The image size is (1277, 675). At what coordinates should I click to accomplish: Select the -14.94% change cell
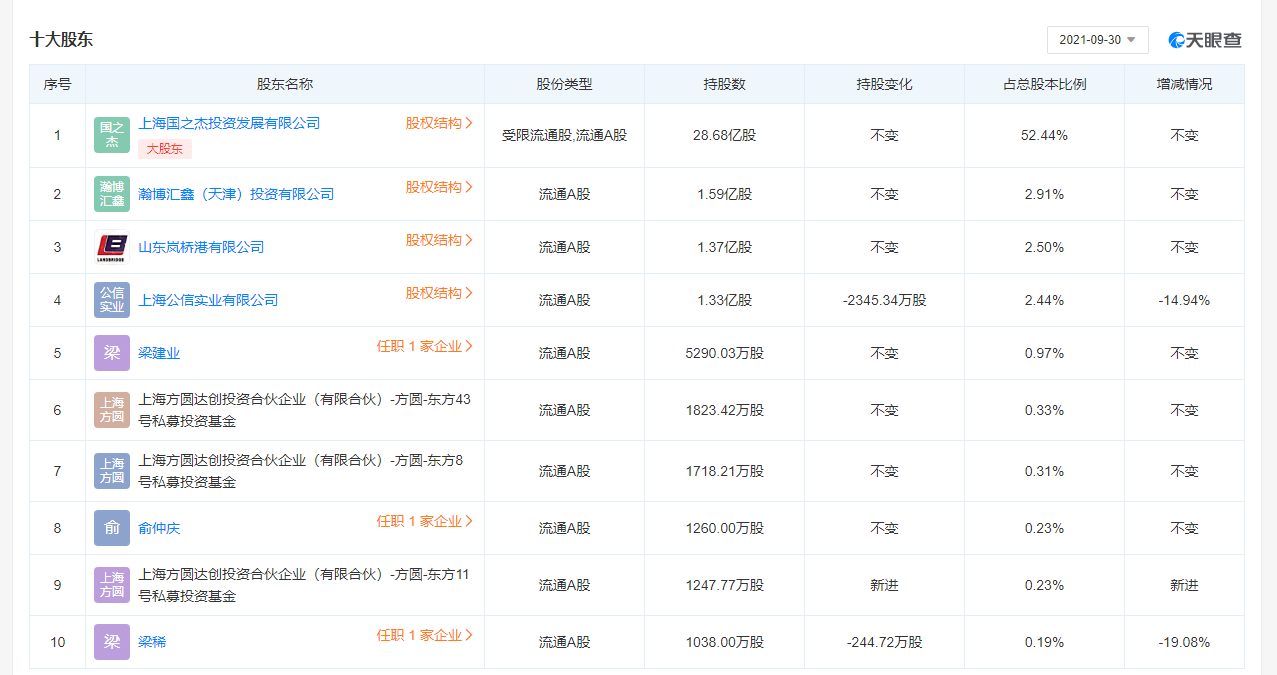point(1185,300)
